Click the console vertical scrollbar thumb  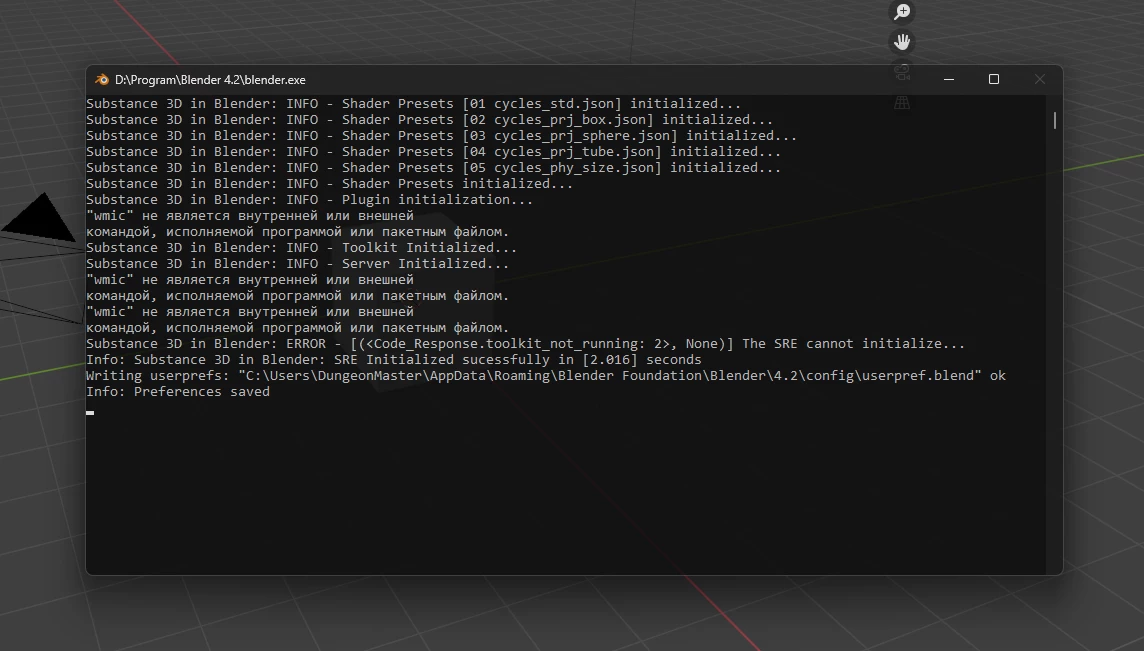(1055, 120)
